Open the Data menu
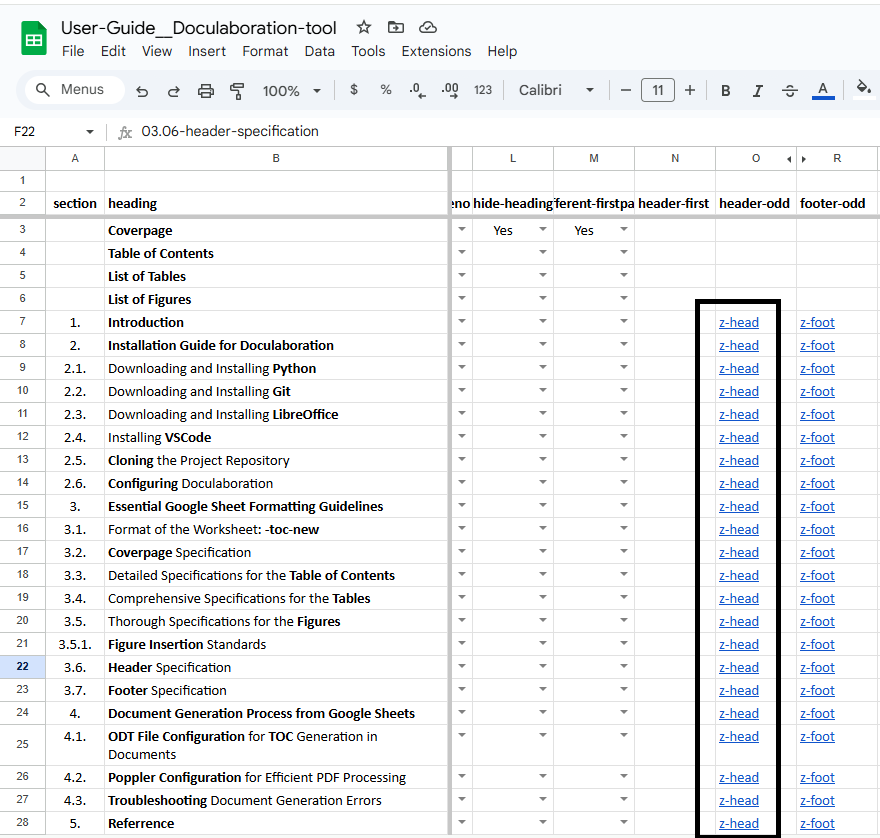This screenshot has height=838, width=880. (319, 51)
